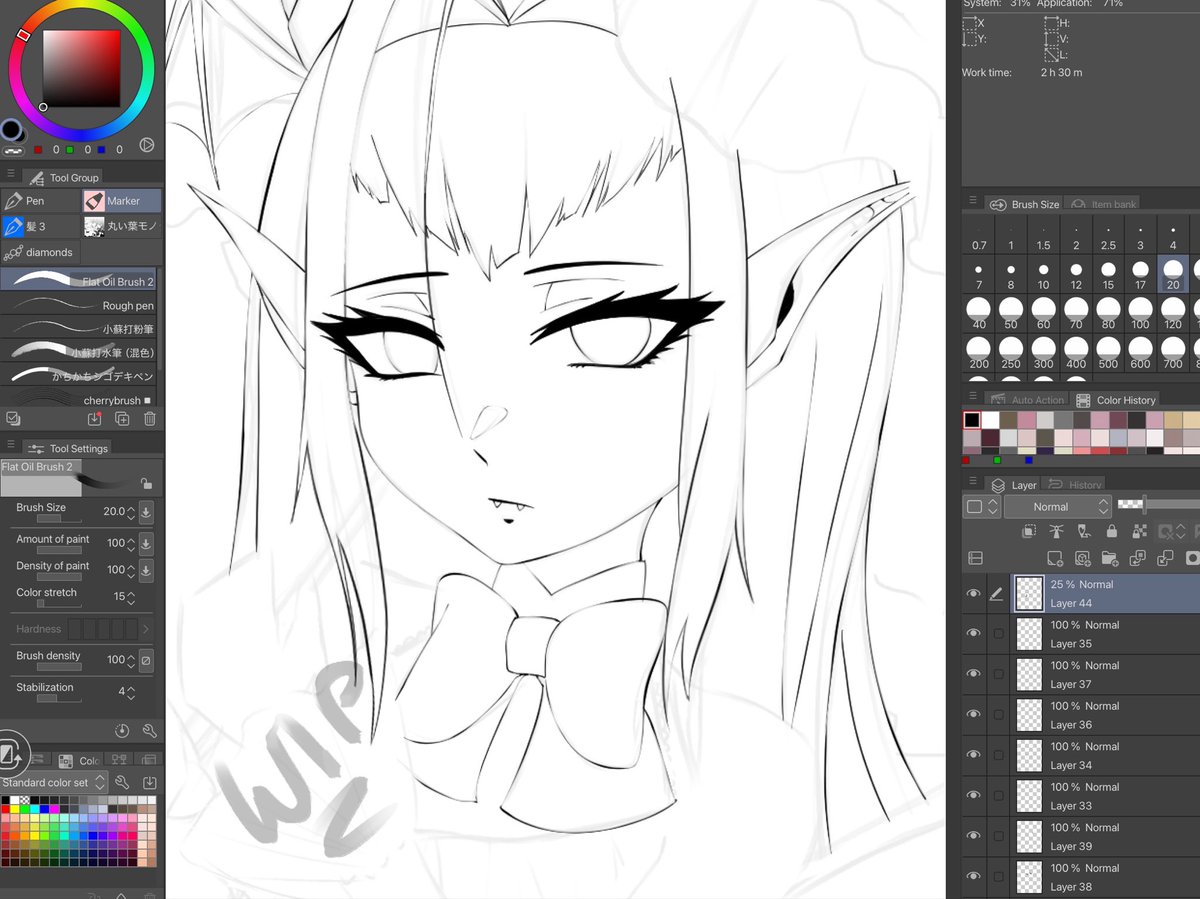Select the Marker sub tool group
Image resolution: width=1200 pixels, height=899 pixels.
[121, 201]
